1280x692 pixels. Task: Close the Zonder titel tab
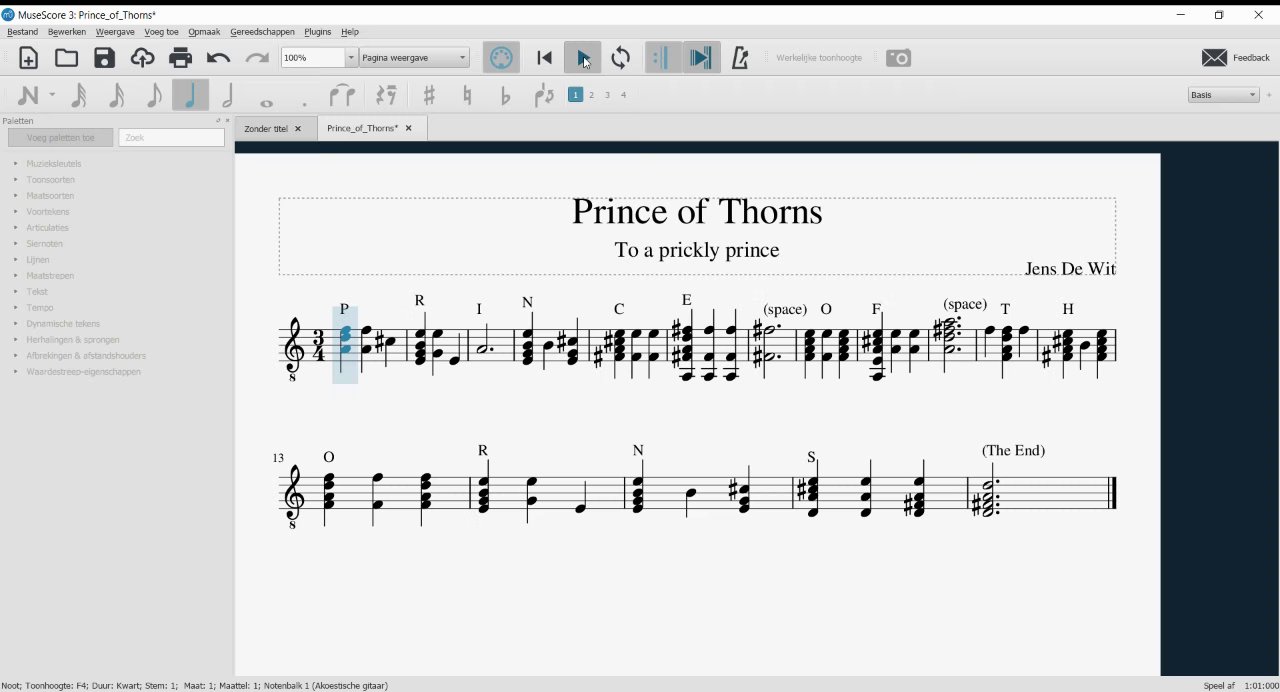click(x=298, y=129)
